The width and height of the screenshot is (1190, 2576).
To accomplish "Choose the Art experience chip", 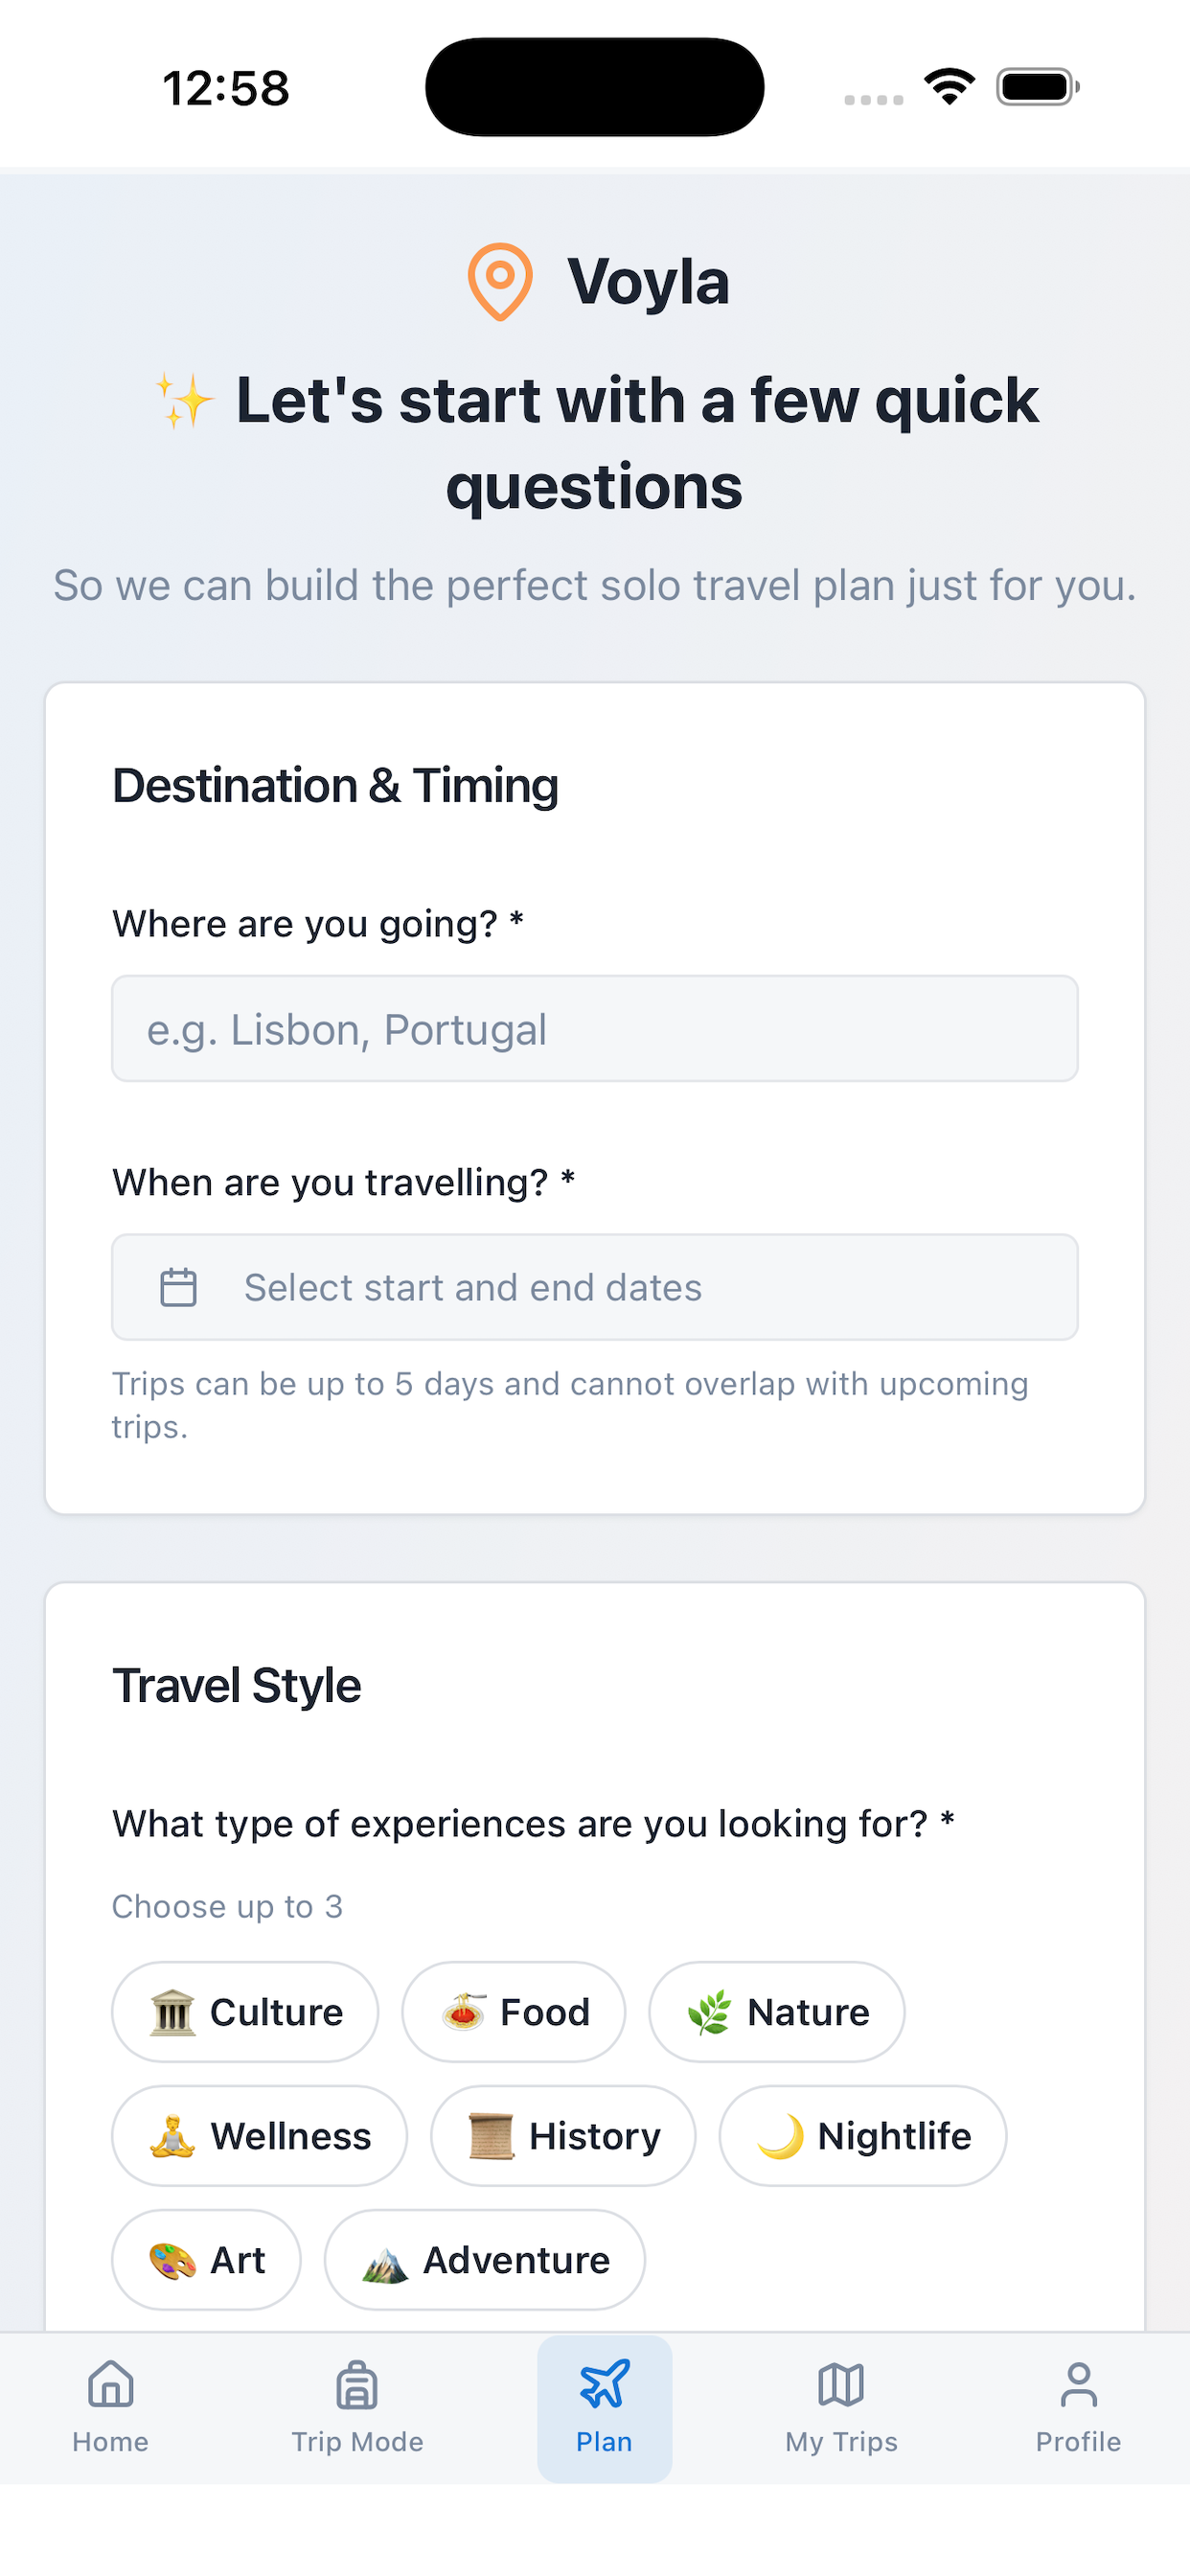I will click(205, 2260).
